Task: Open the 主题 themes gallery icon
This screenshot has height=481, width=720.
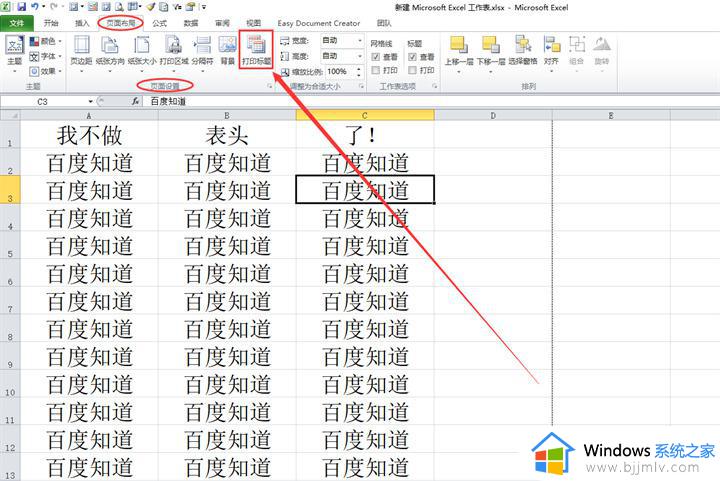Action: coord(14,45)
